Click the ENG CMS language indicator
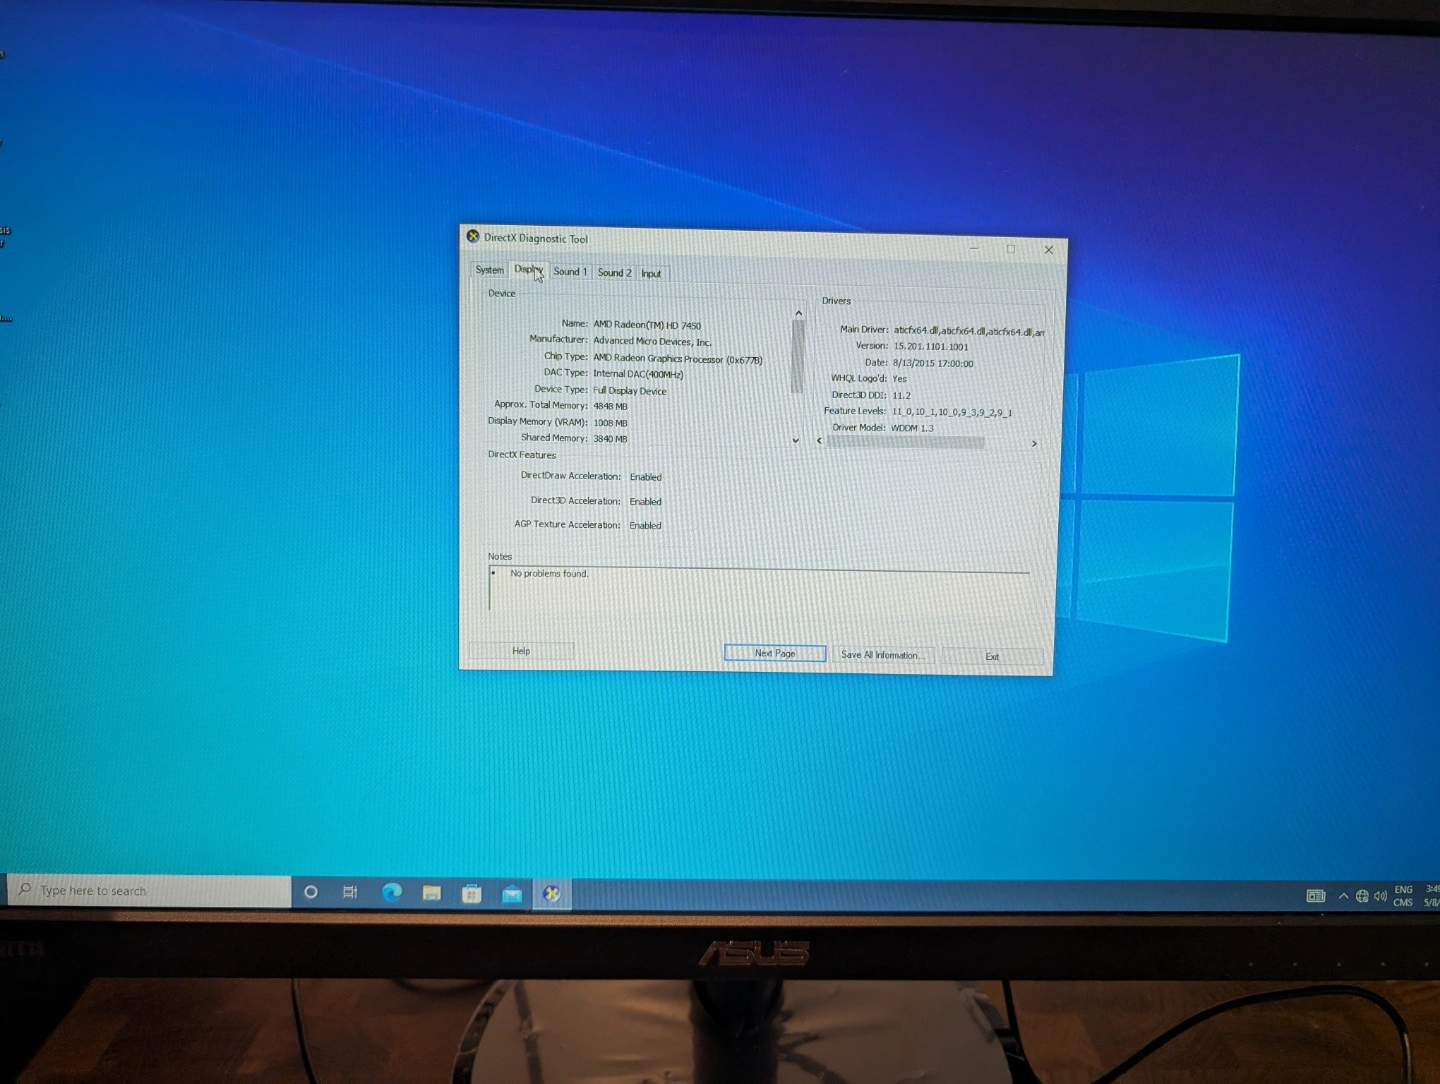Viewport: 1440px width, 1084px height. pyautogui.click(x=1404, y=896)
